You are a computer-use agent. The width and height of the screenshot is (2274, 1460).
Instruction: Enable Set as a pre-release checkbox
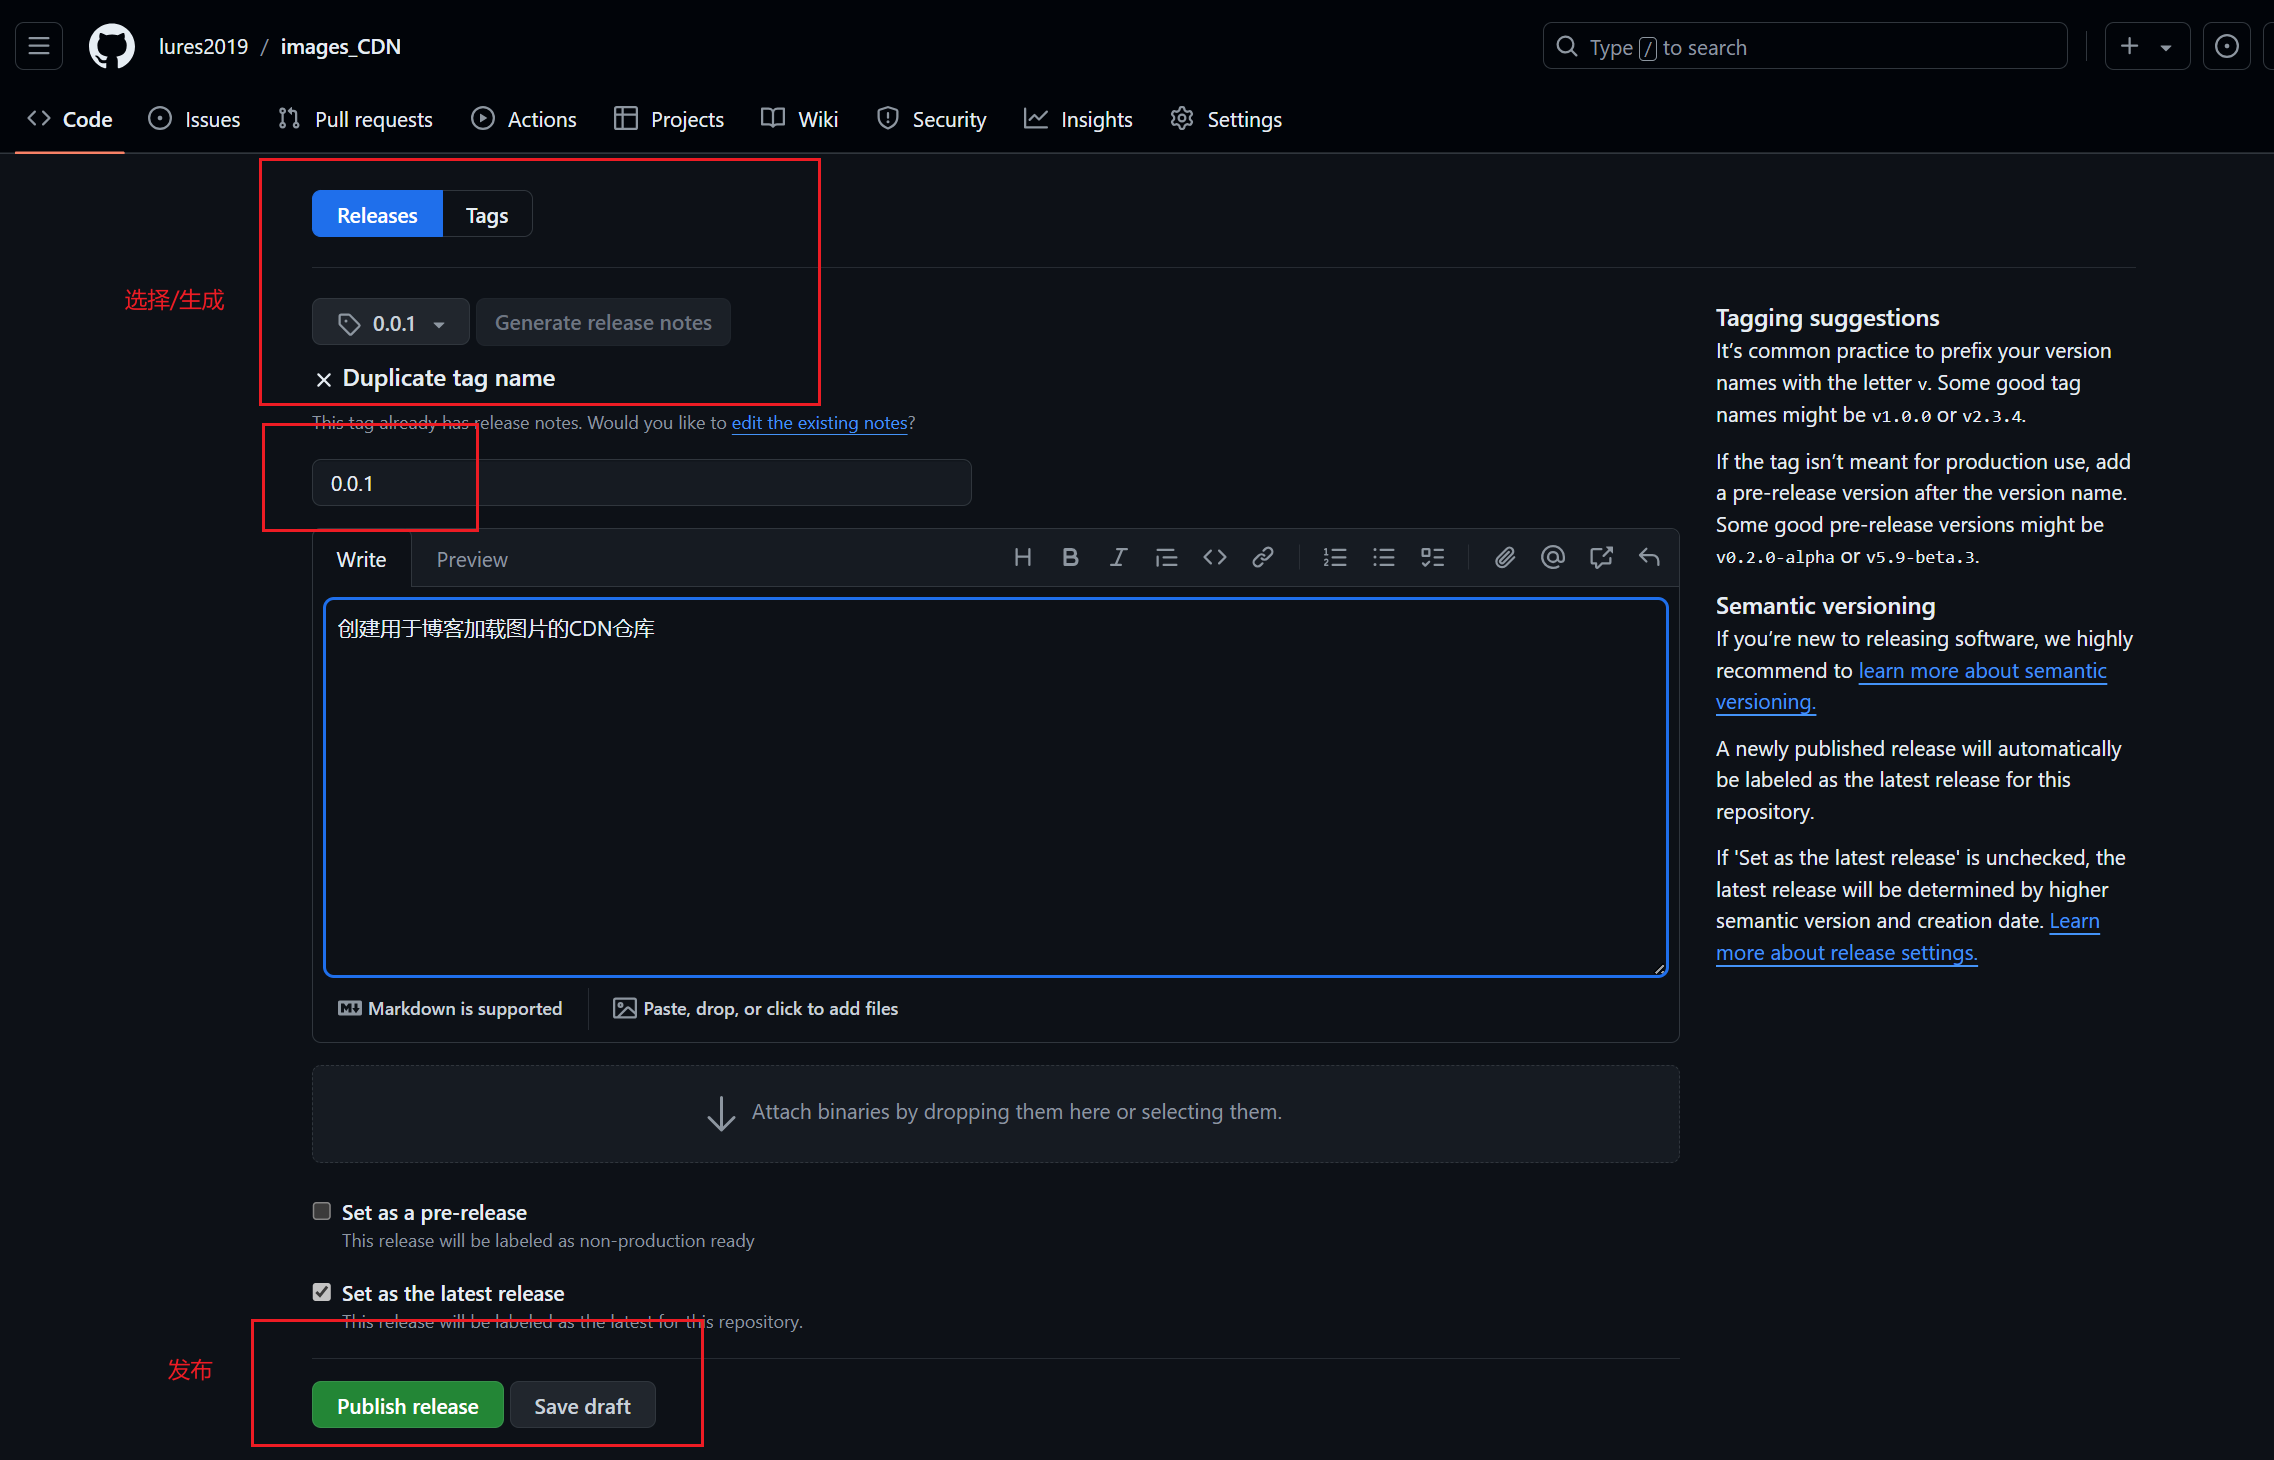point(321,1211)
